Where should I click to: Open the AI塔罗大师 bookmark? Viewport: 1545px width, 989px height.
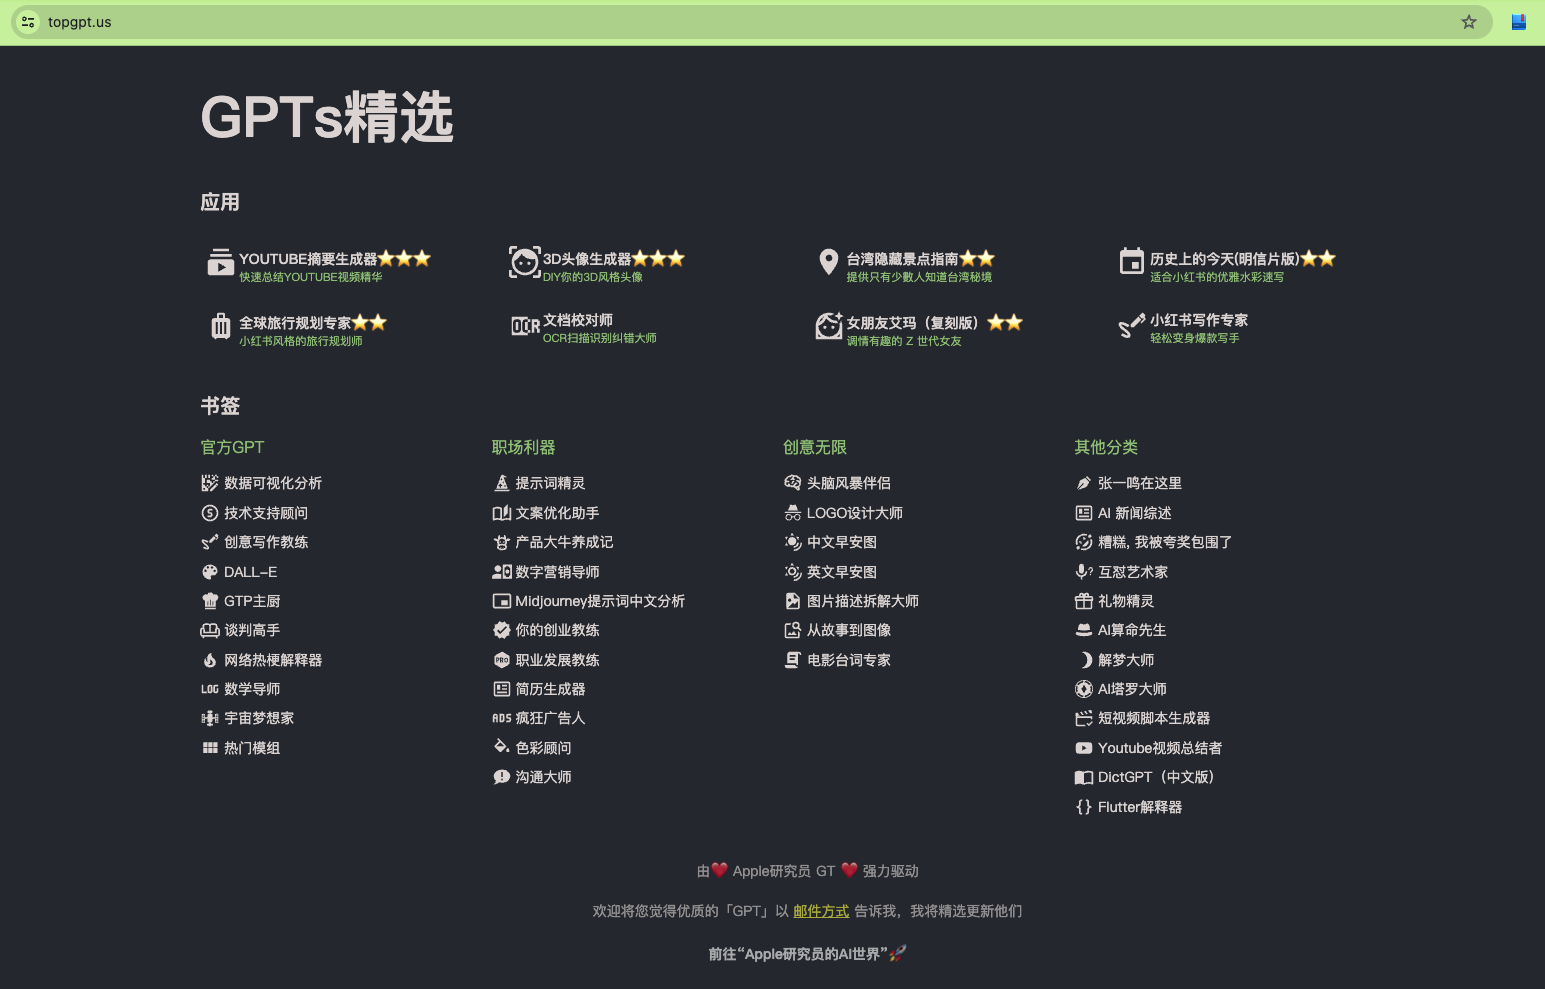[x=1132, y=689]
